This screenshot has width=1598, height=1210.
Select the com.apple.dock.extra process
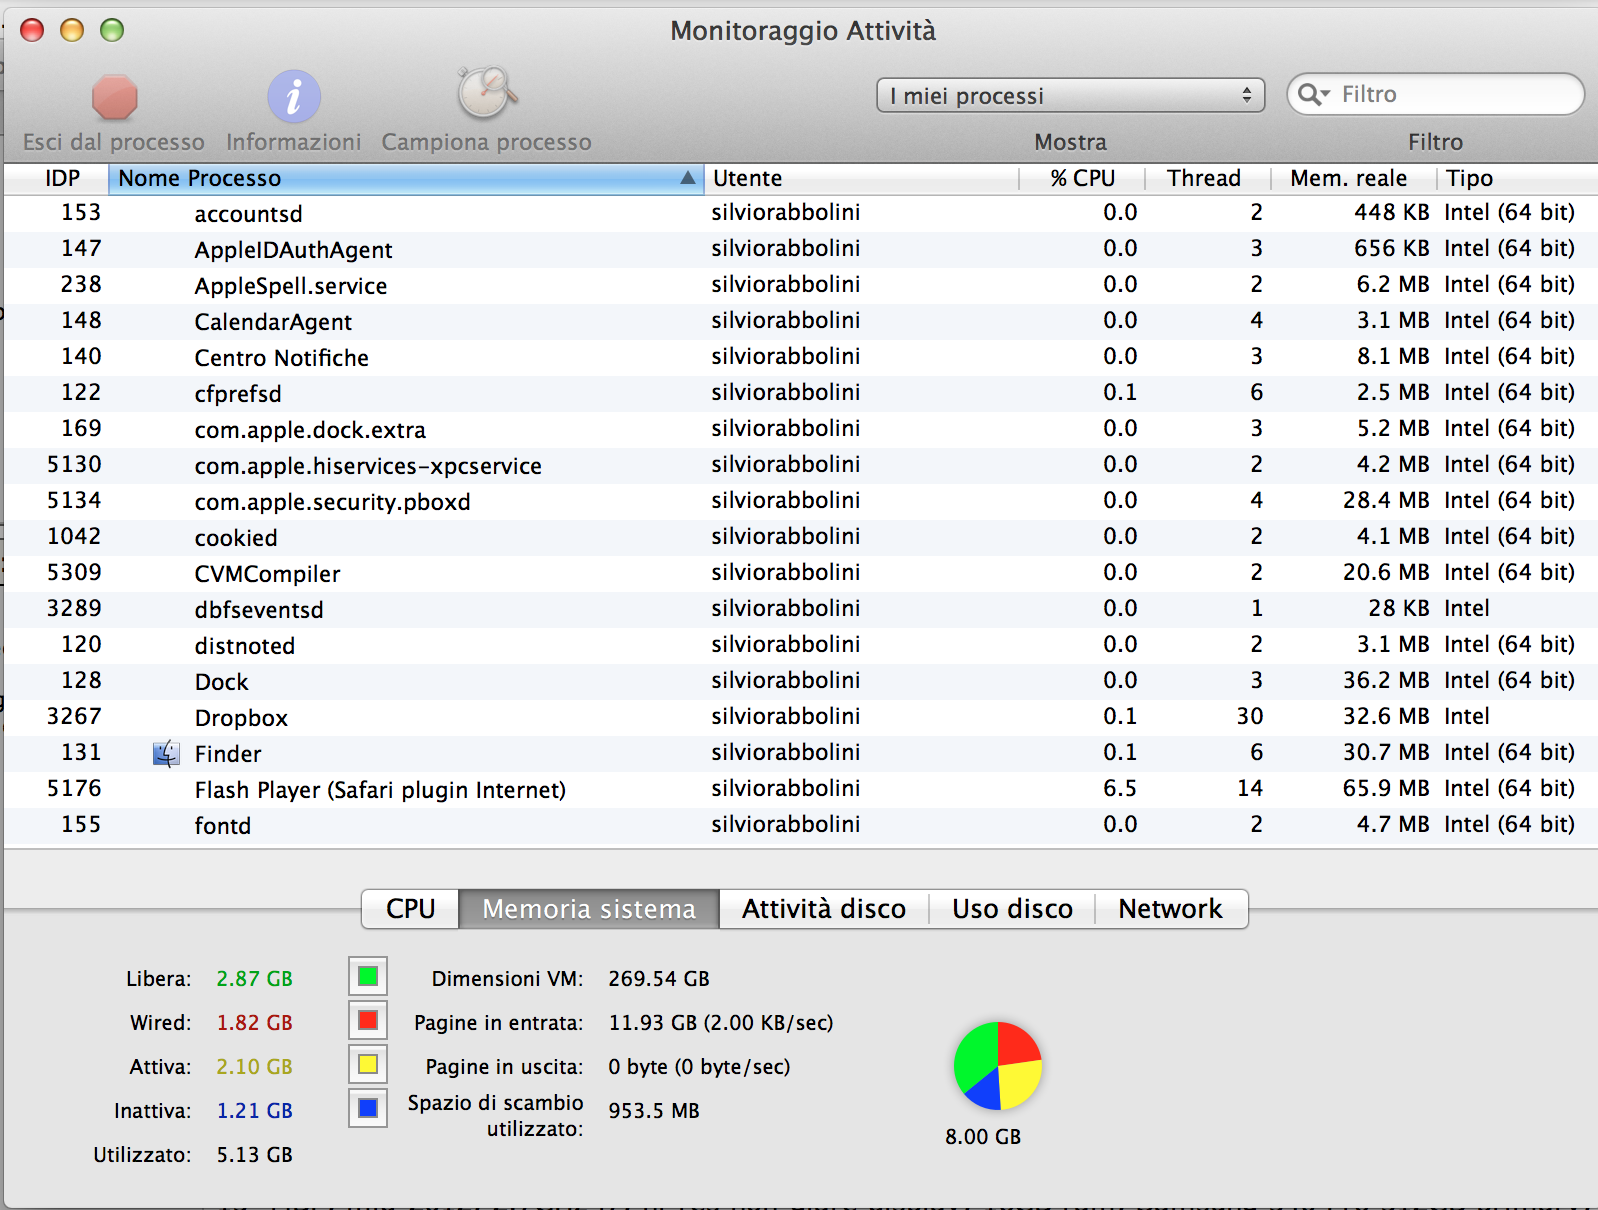coord(800,429)
